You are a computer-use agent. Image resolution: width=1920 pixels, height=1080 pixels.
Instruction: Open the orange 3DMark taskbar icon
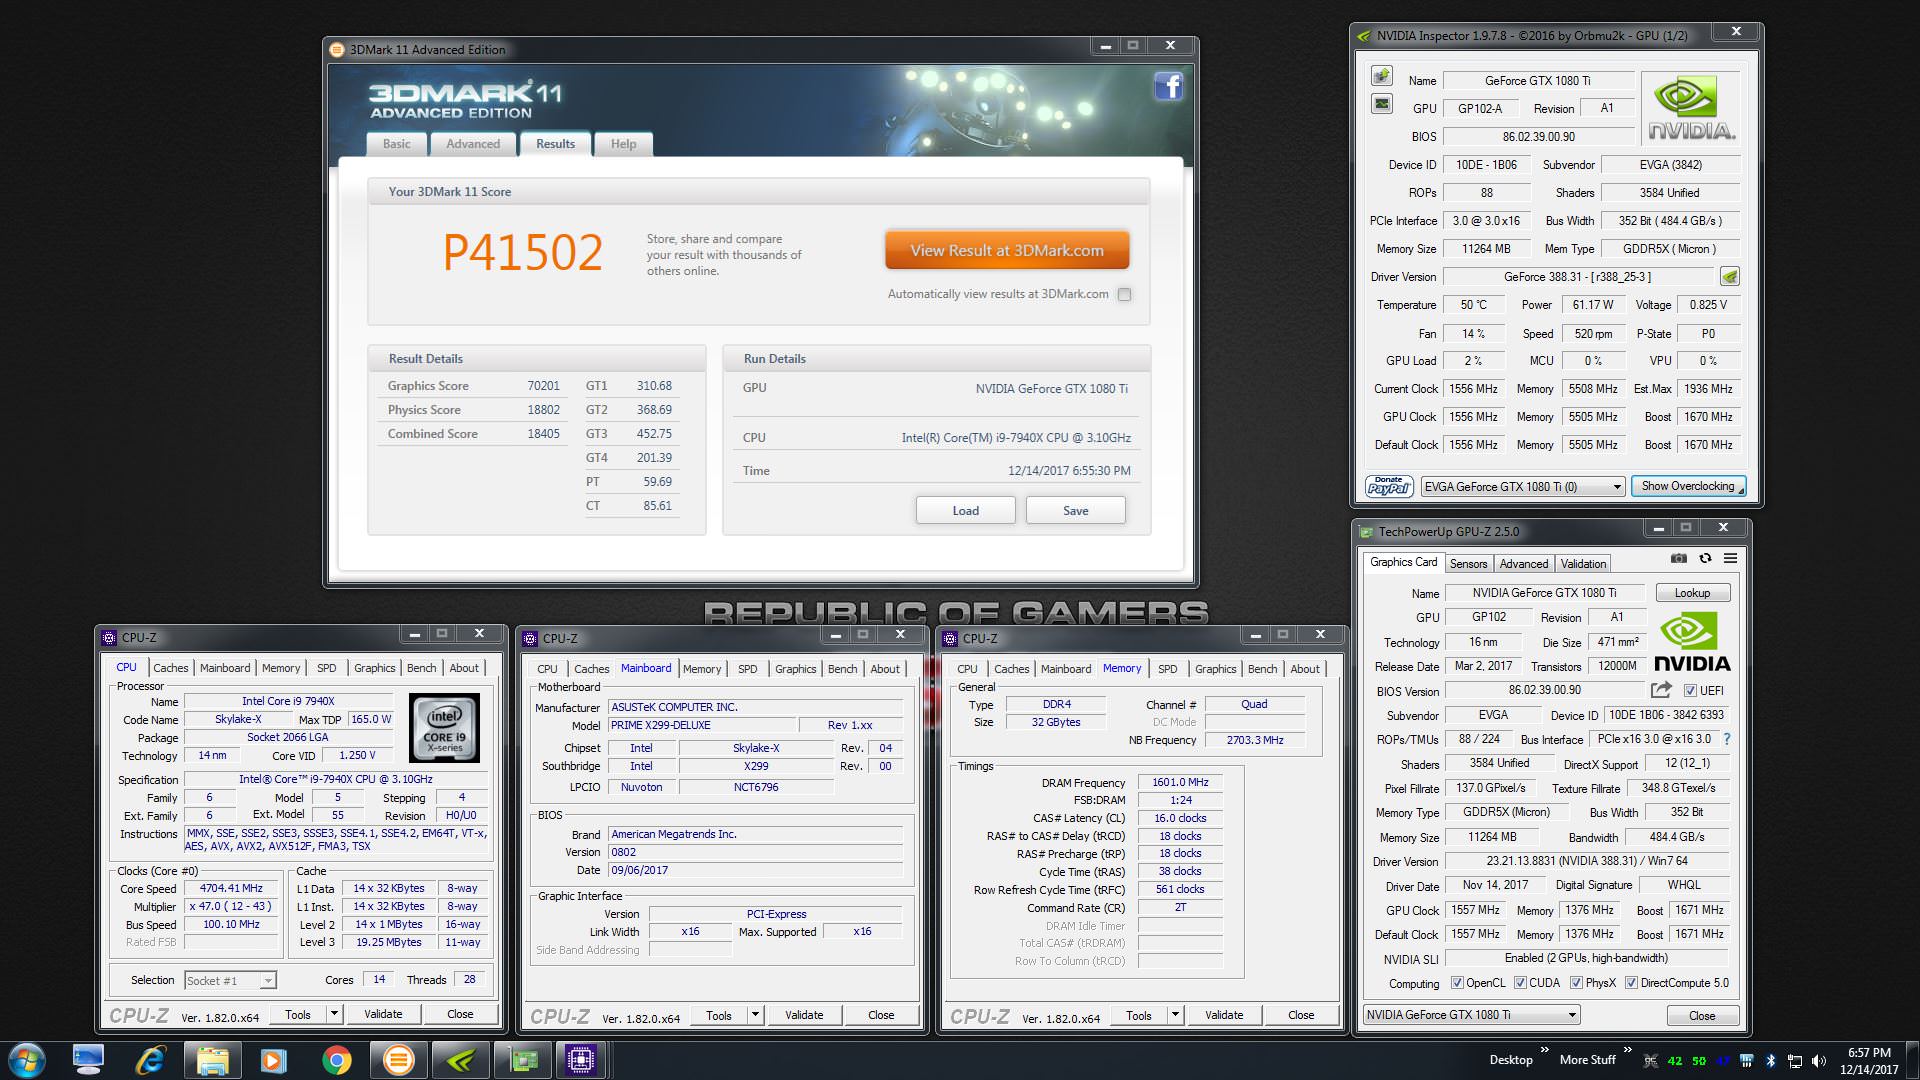398,1060
